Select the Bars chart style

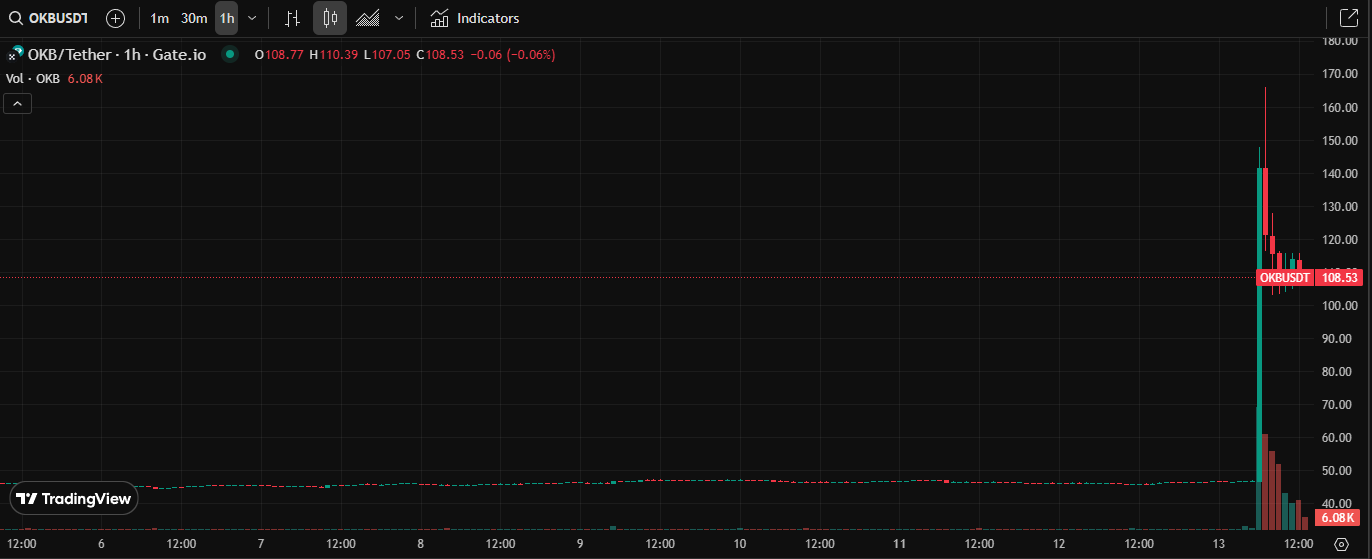292,18
